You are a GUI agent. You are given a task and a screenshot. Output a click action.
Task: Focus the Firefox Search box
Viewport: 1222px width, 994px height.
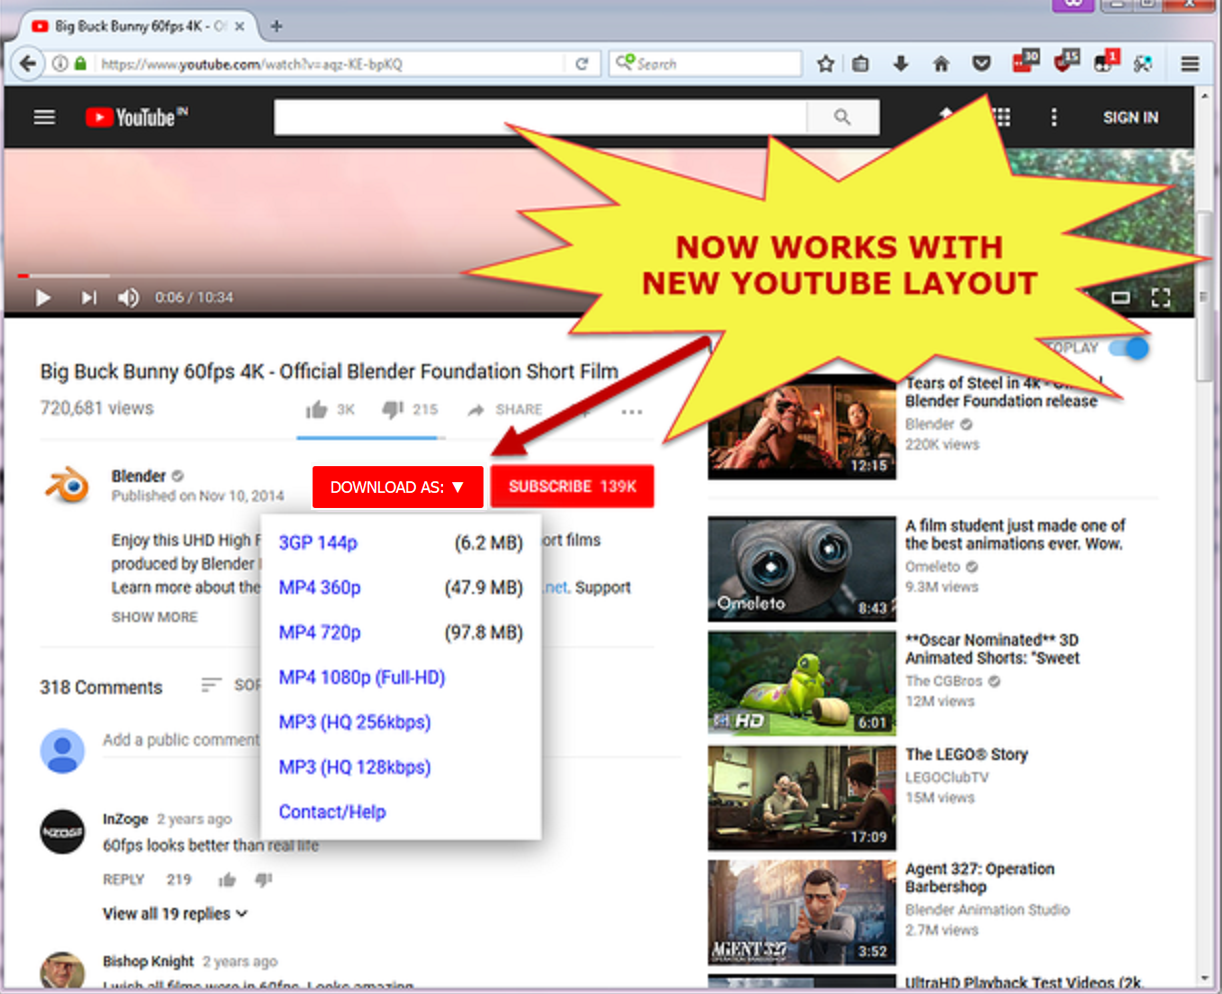(705, 64)
